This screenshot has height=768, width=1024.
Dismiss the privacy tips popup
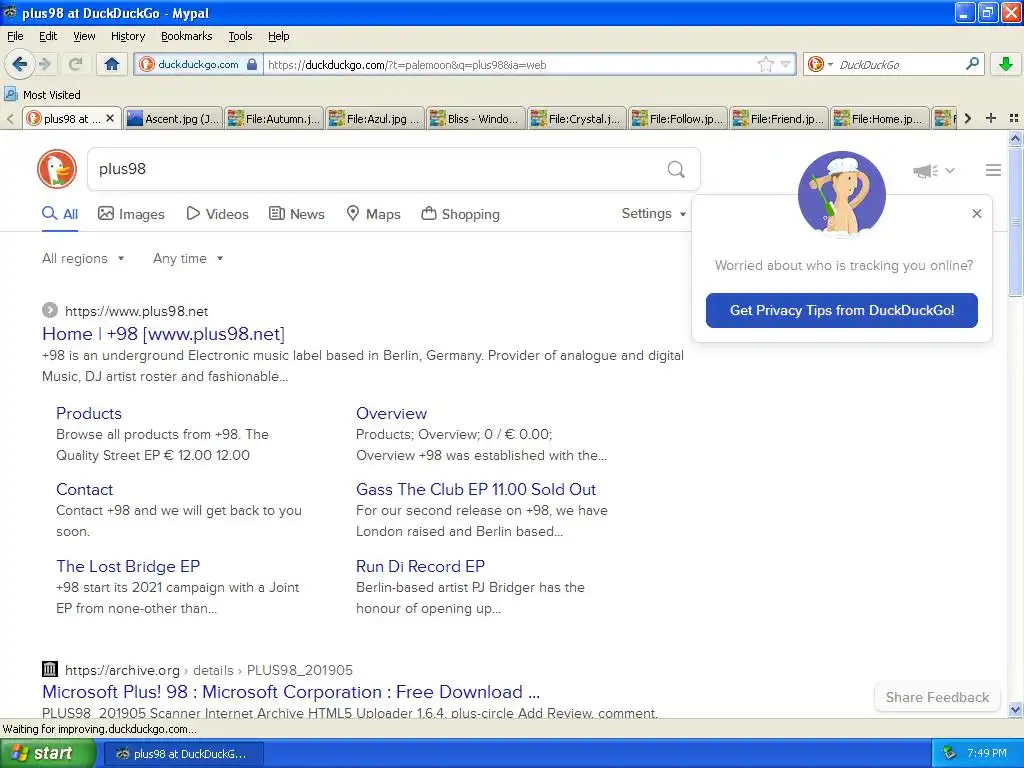pos(977,214)
